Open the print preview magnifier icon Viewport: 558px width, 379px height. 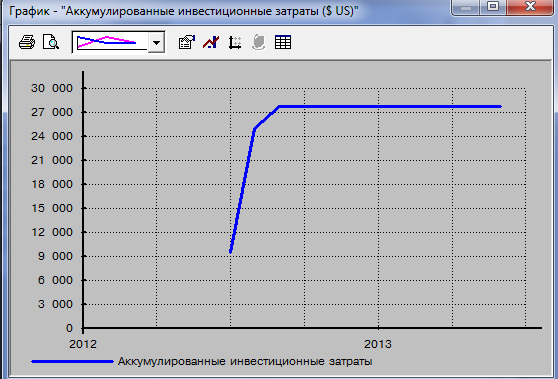(51, 42)
